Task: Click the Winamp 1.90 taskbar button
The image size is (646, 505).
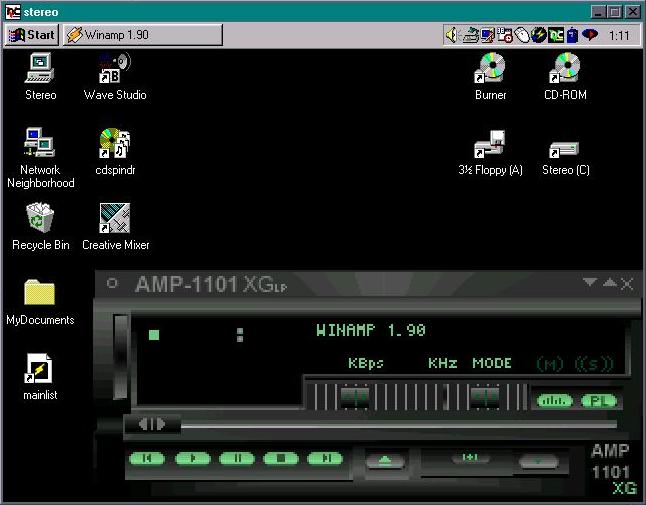Action: pos(143,35)
